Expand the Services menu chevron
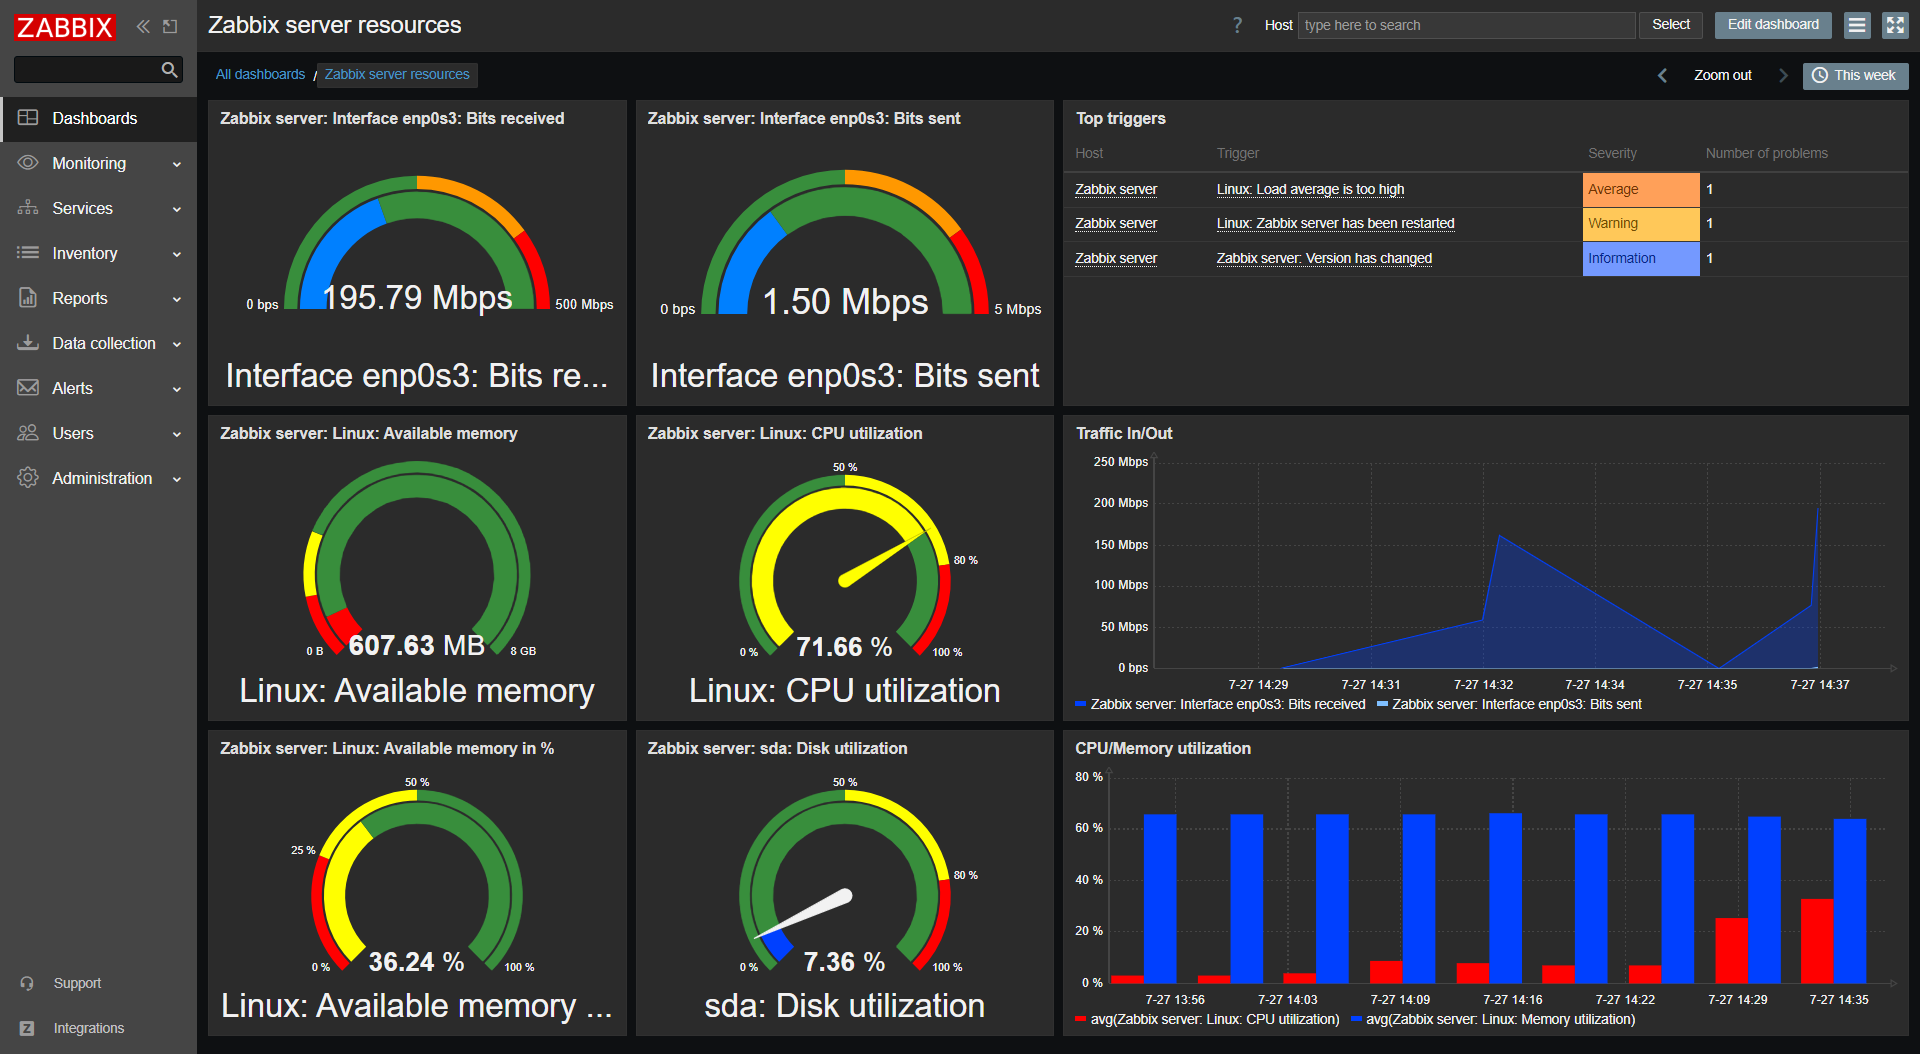Image resolution: width=1920 pixels, height=1054 pixels. point(177,208)
